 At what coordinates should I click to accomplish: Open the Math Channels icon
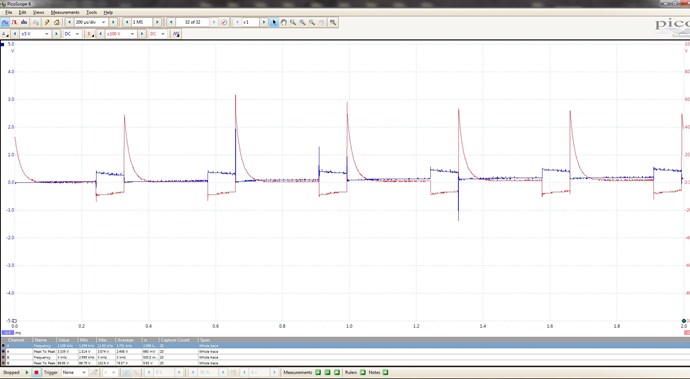point(176,34)
